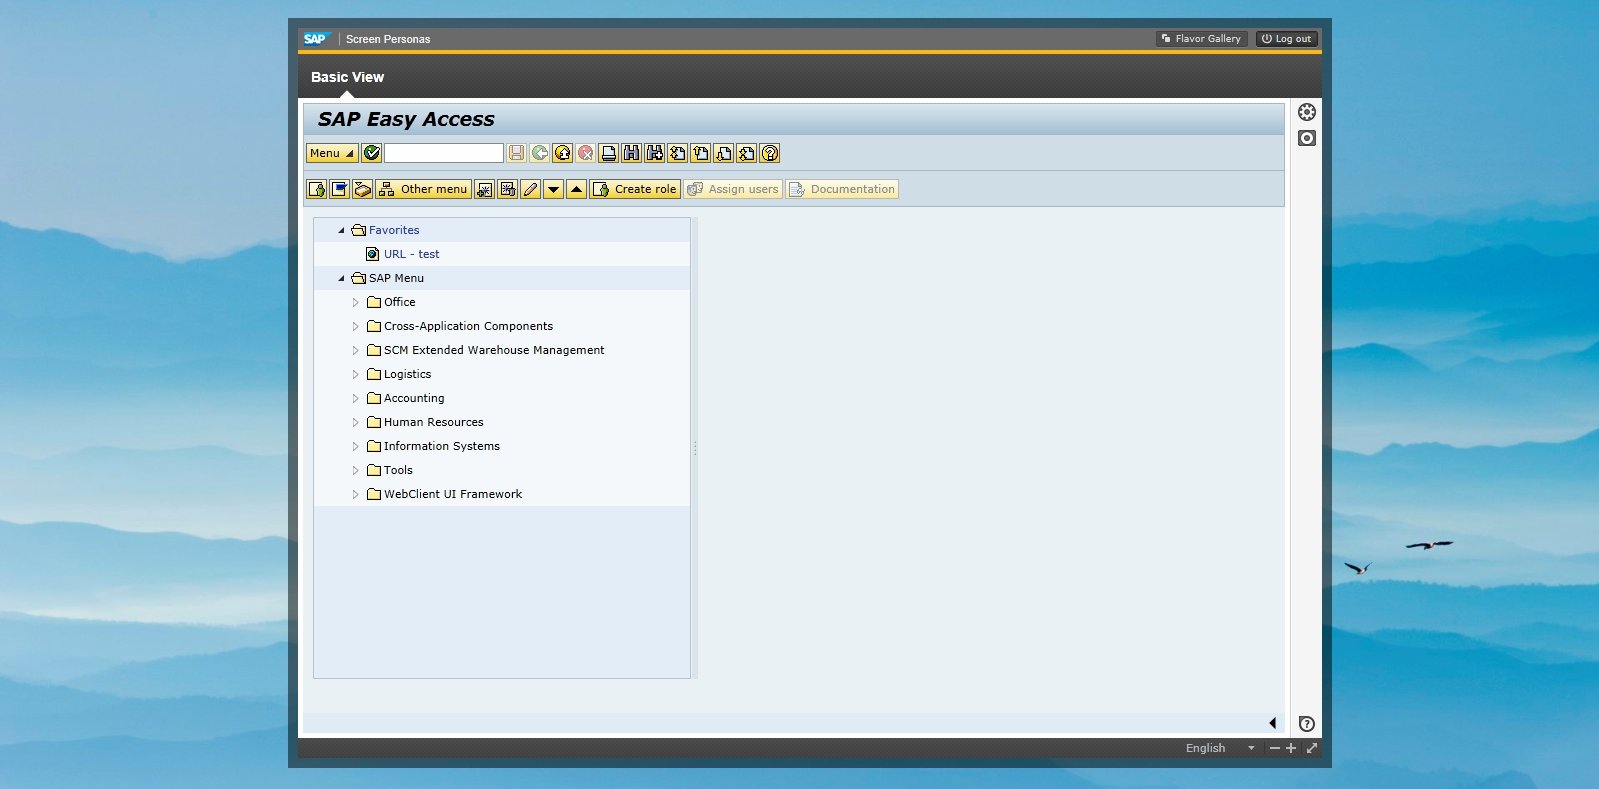Expand the Logistics folder

point(355,374)
